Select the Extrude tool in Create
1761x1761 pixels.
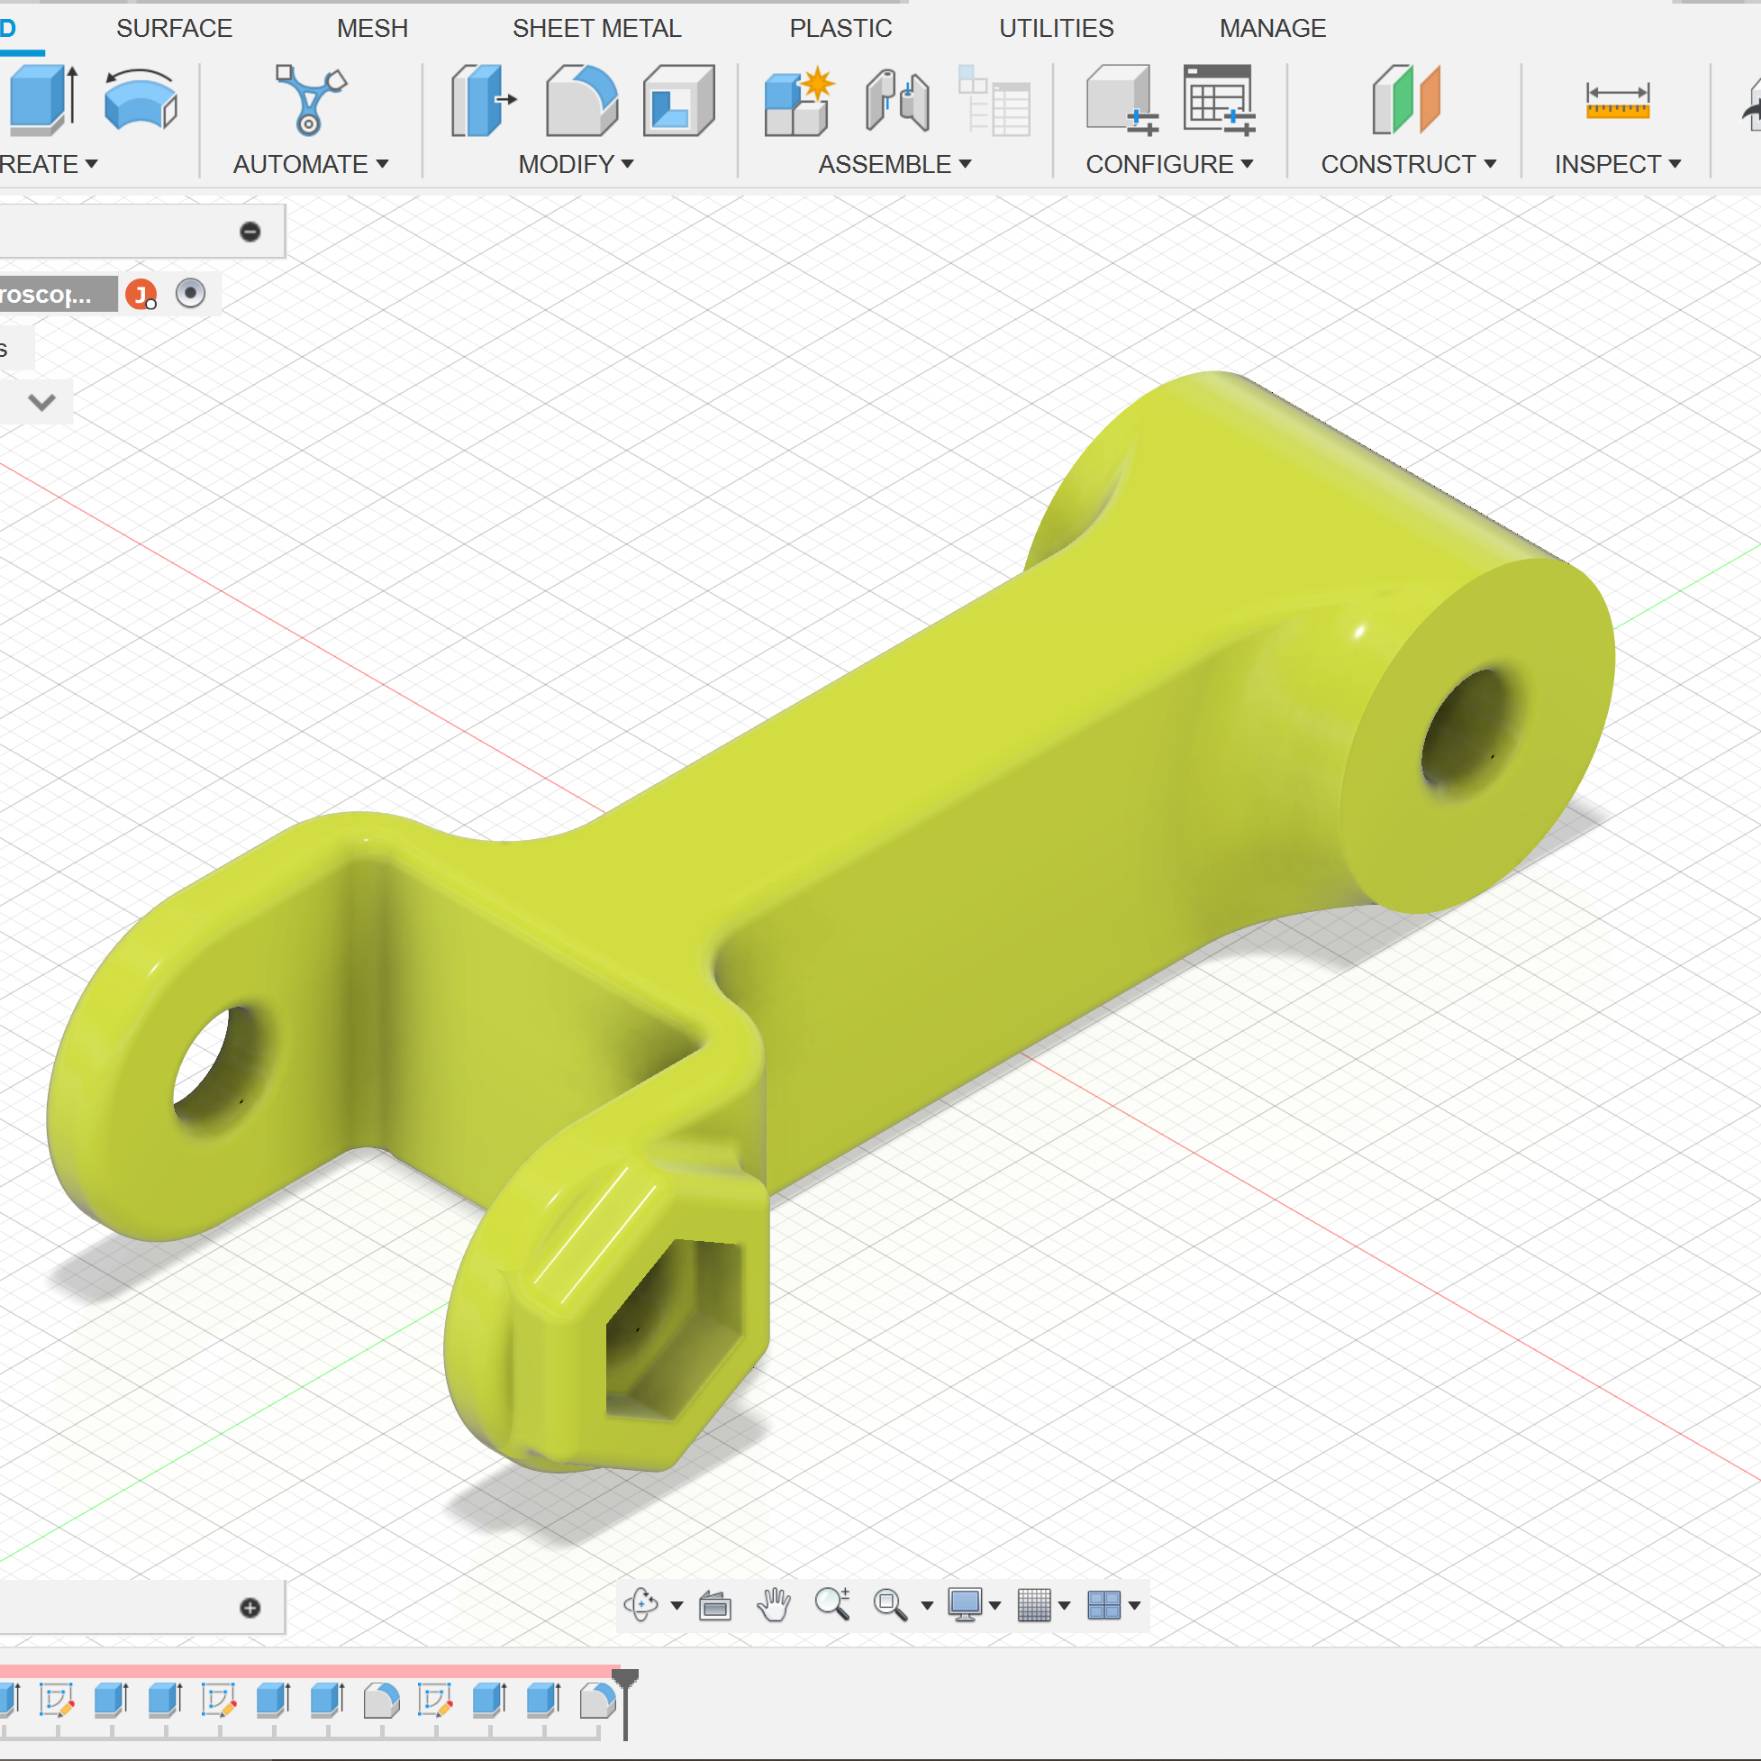(x=42, y=100)
